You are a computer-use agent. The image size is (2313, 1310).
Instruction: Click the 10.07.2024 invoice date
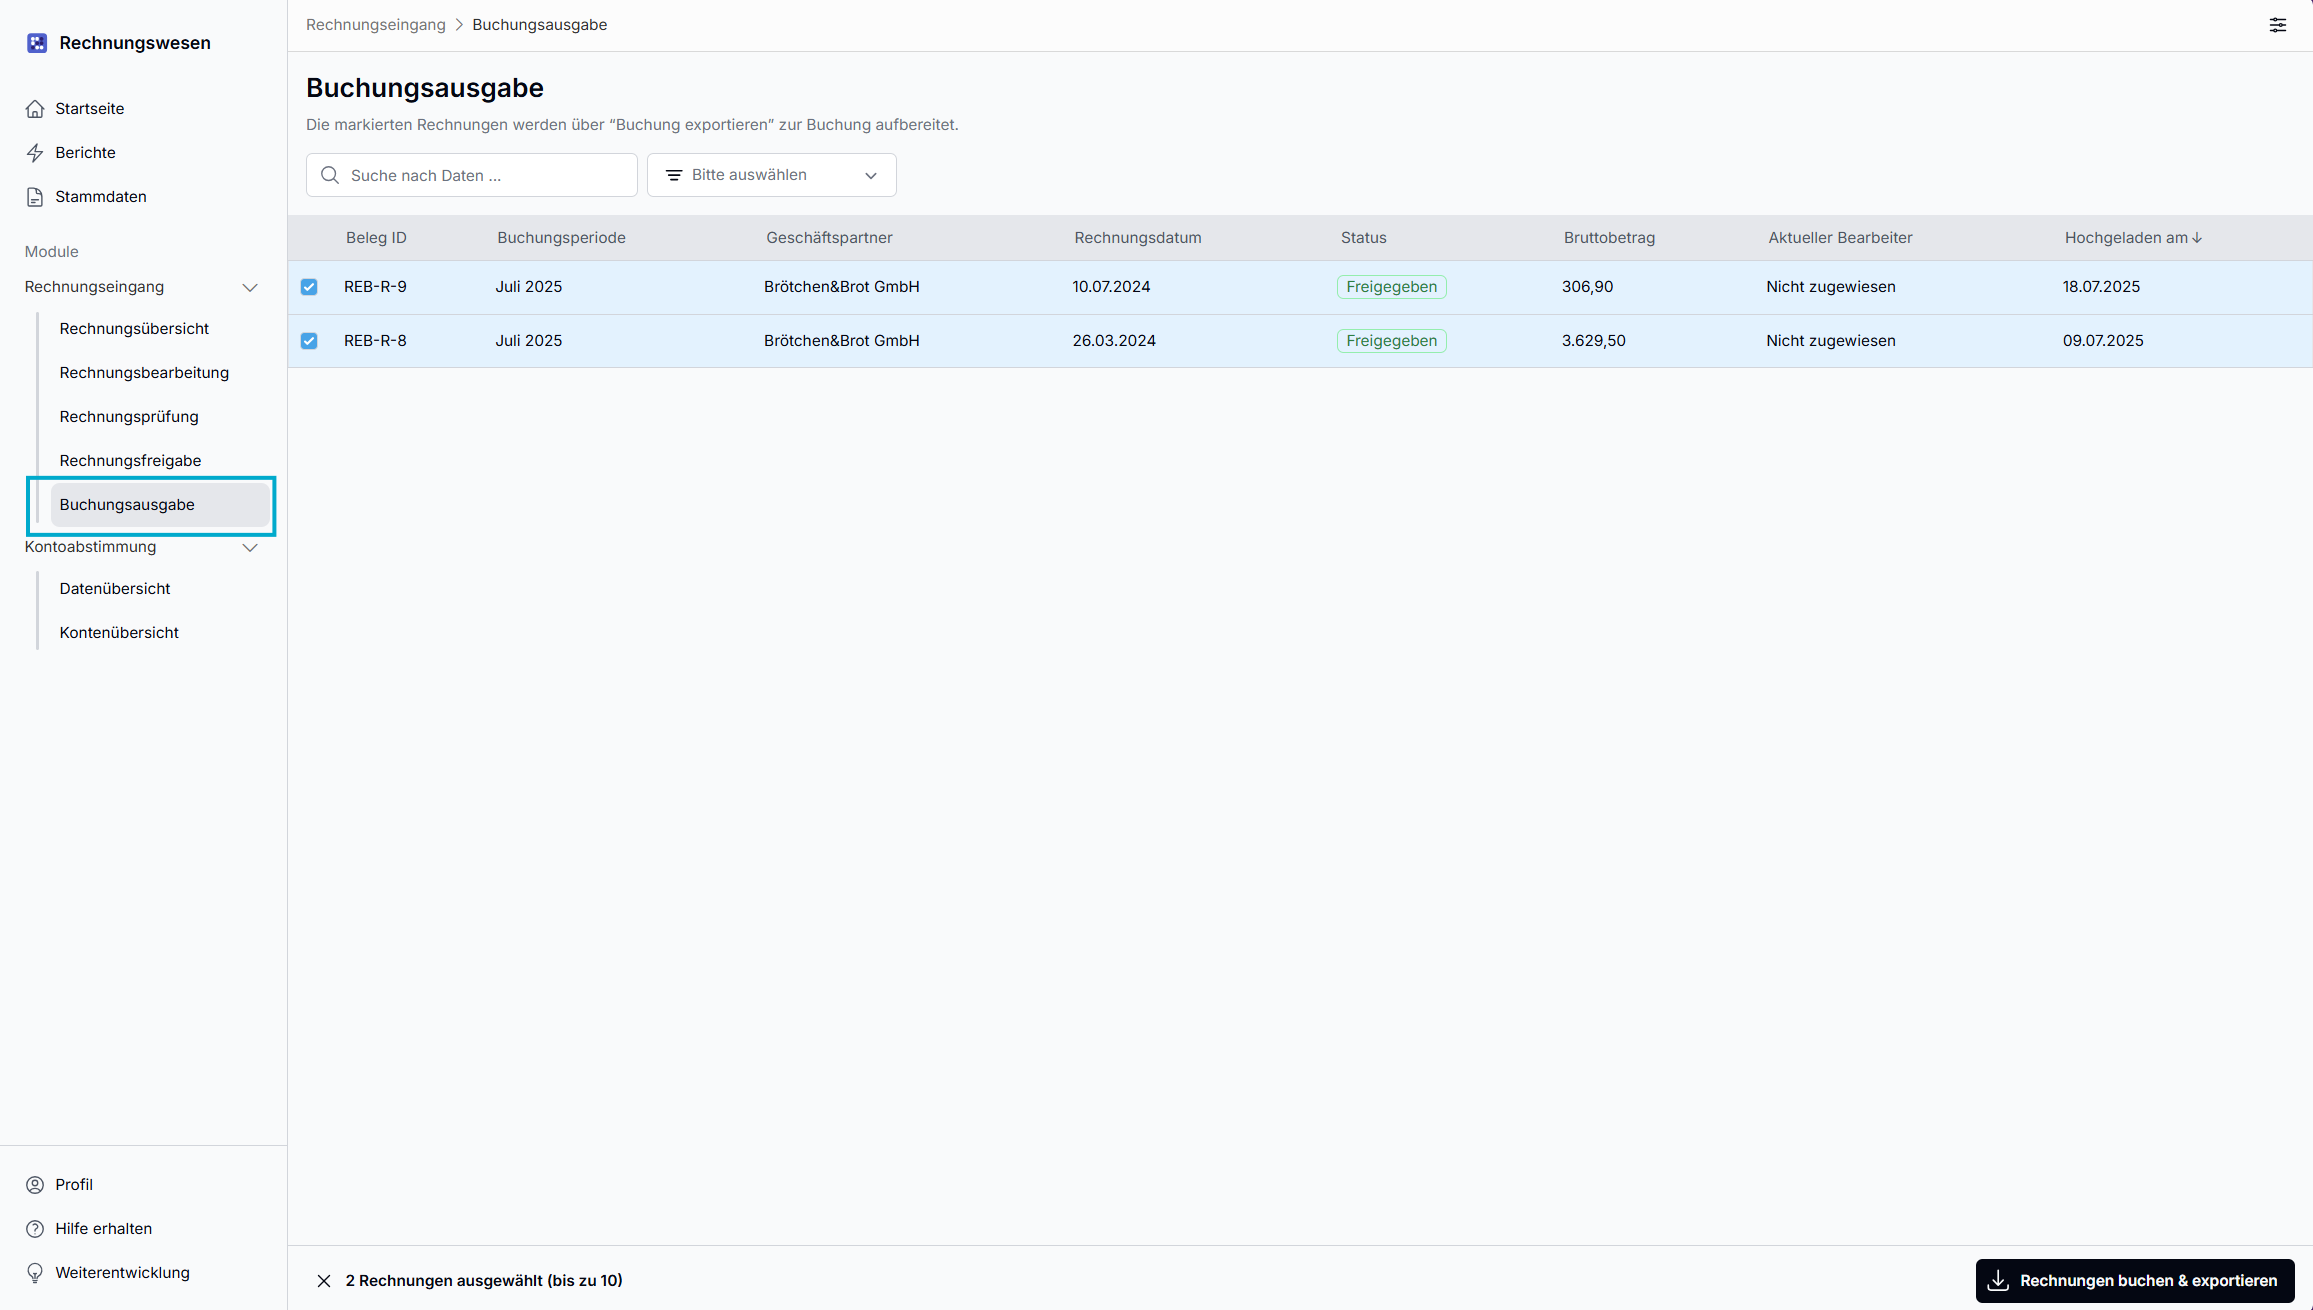1111,287
